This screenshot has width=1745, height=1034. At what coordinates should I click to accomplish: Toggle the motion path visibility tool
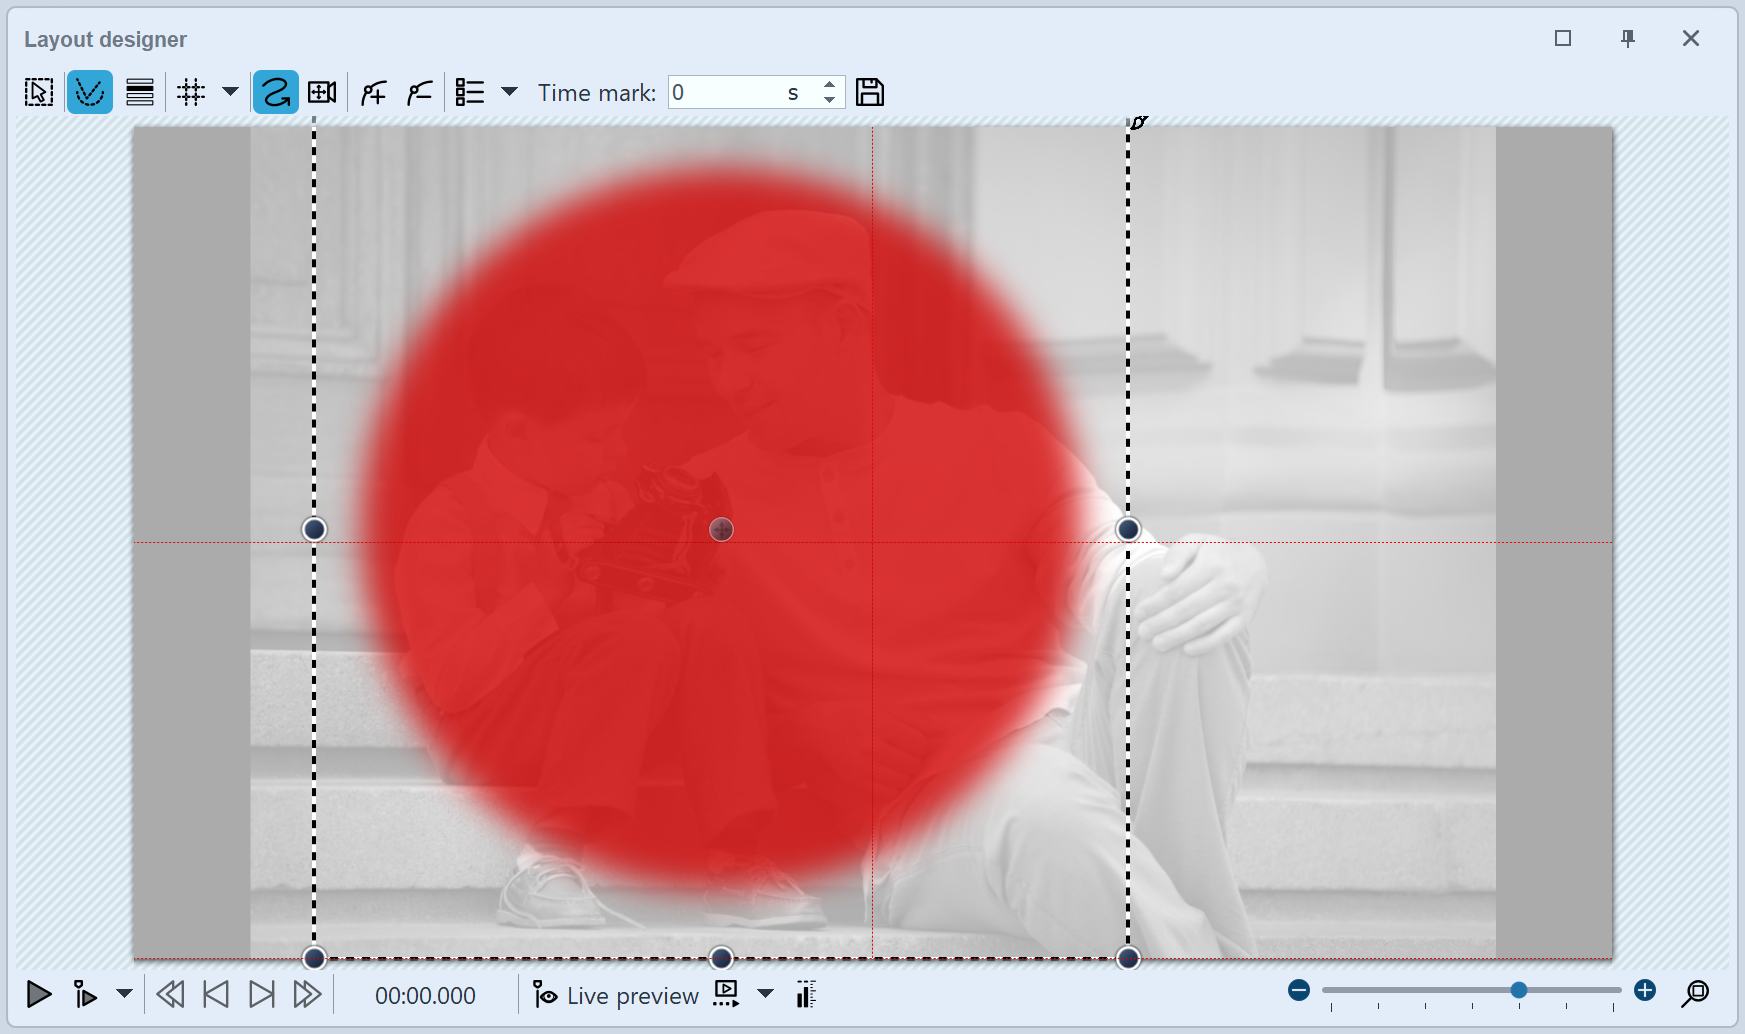point(90,91)
